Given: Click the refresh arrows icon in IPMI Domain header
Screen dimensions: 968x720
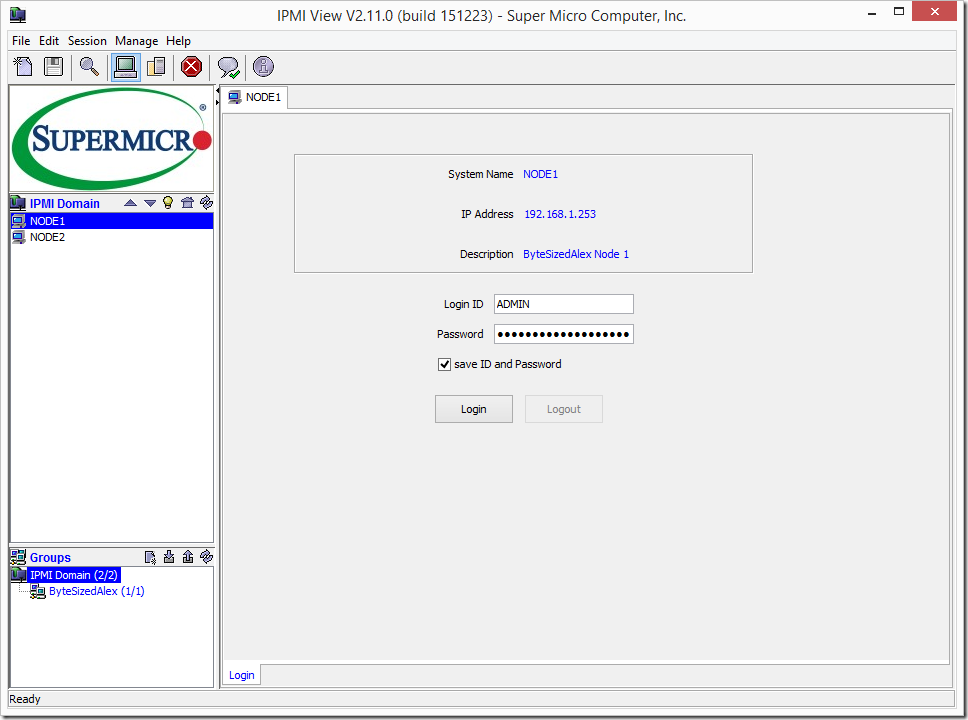Looking at the screenshot, I should (x=206, y=203).
